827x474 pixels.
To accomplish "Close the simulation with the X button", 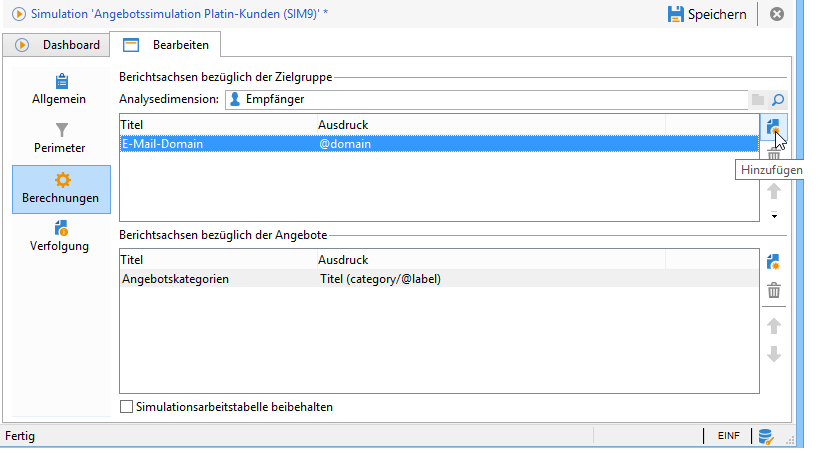I will (x=776, y=14).
